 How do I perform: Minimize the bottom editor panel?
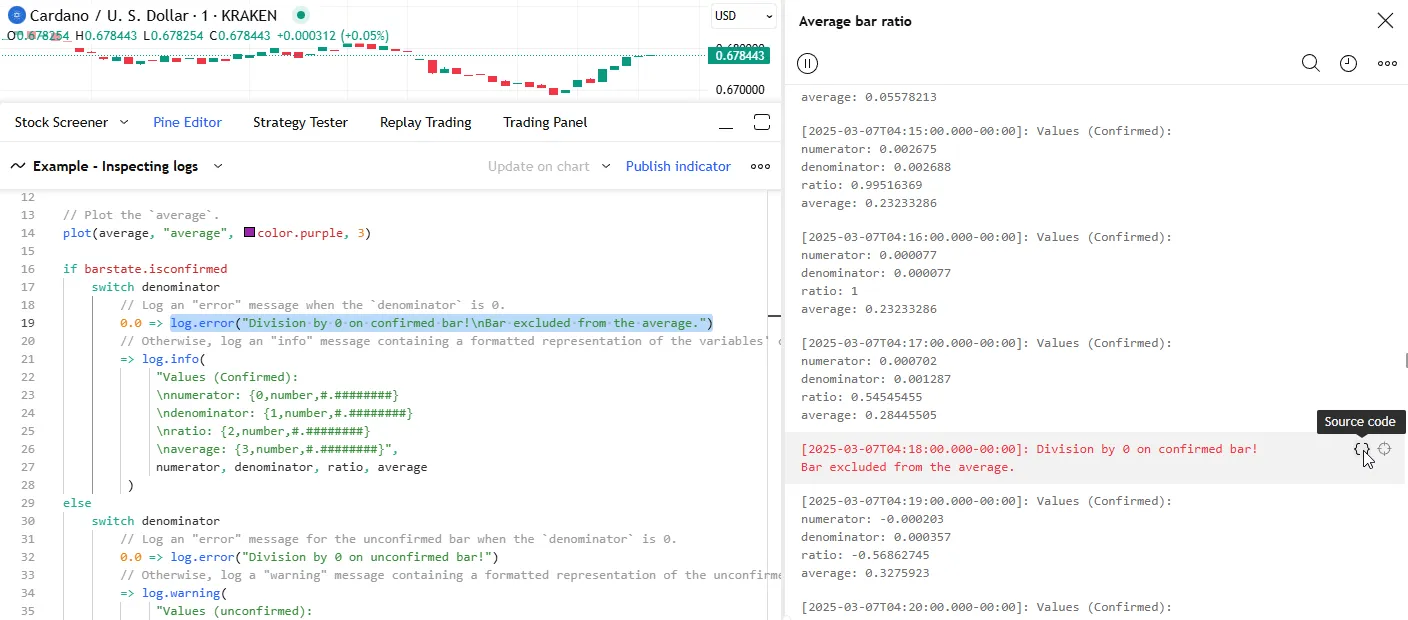click(727, 123)
